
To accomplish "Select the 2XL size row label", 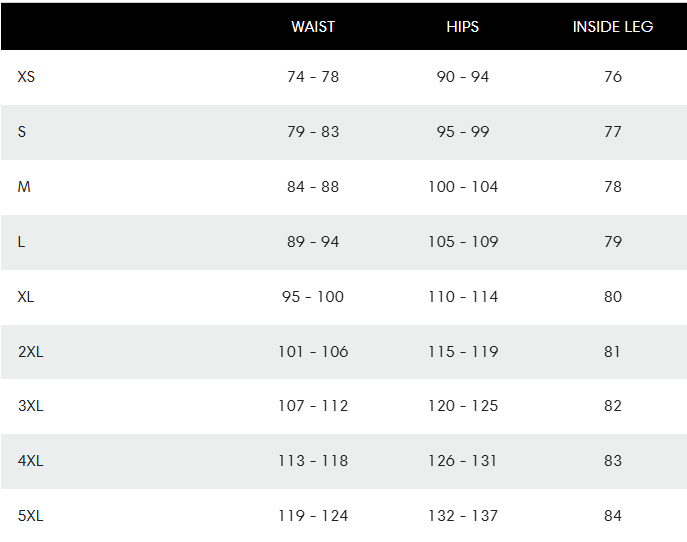I will click(x=31, y=351).
